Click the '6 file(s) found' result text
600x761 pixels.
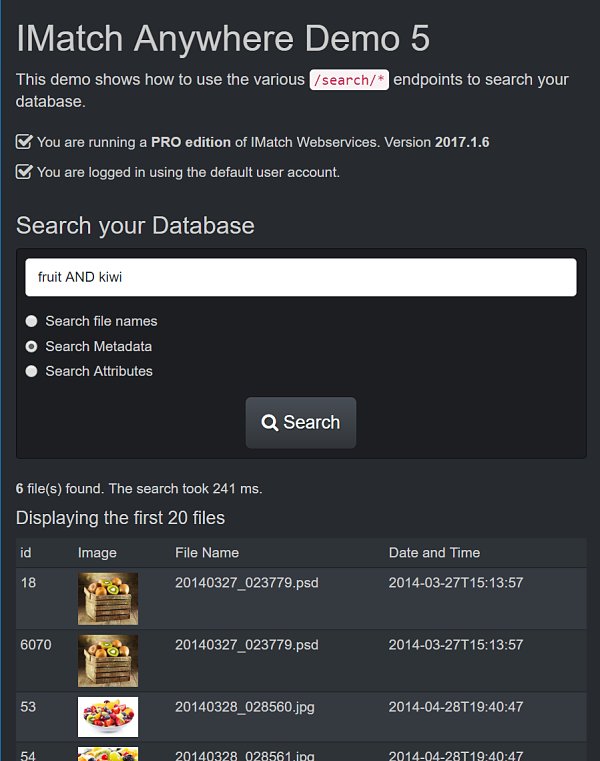point(60,488)
